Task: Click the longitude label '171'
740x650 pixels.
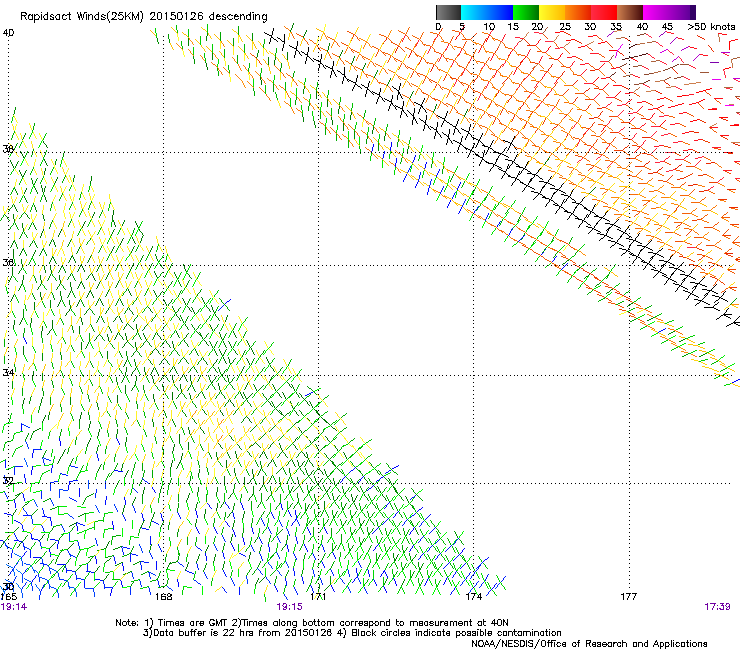Action: (319, 597)
